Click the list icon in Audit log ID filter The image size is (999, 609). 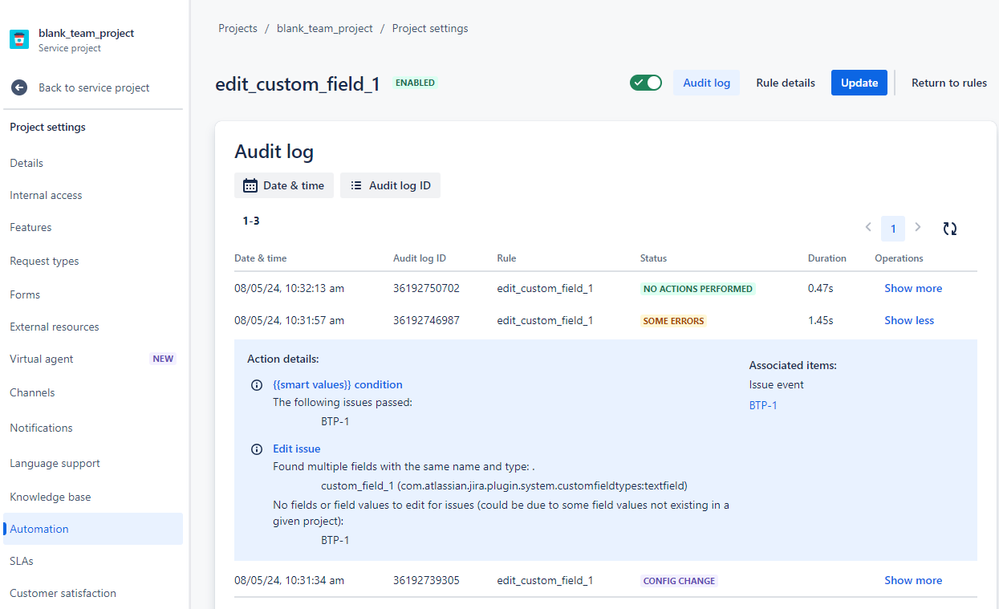click(356, 186)
